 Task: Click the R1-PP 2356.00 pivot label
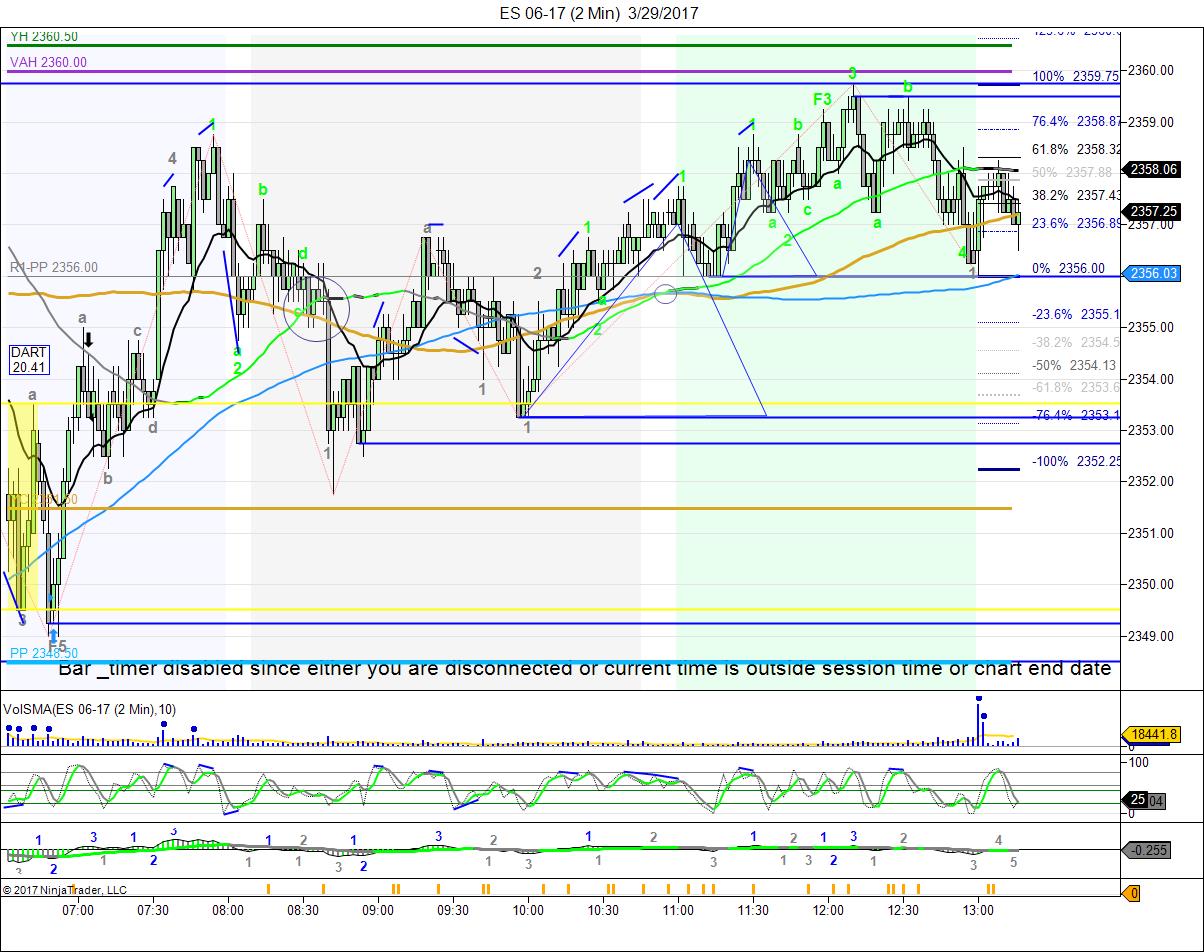point(54,268)
